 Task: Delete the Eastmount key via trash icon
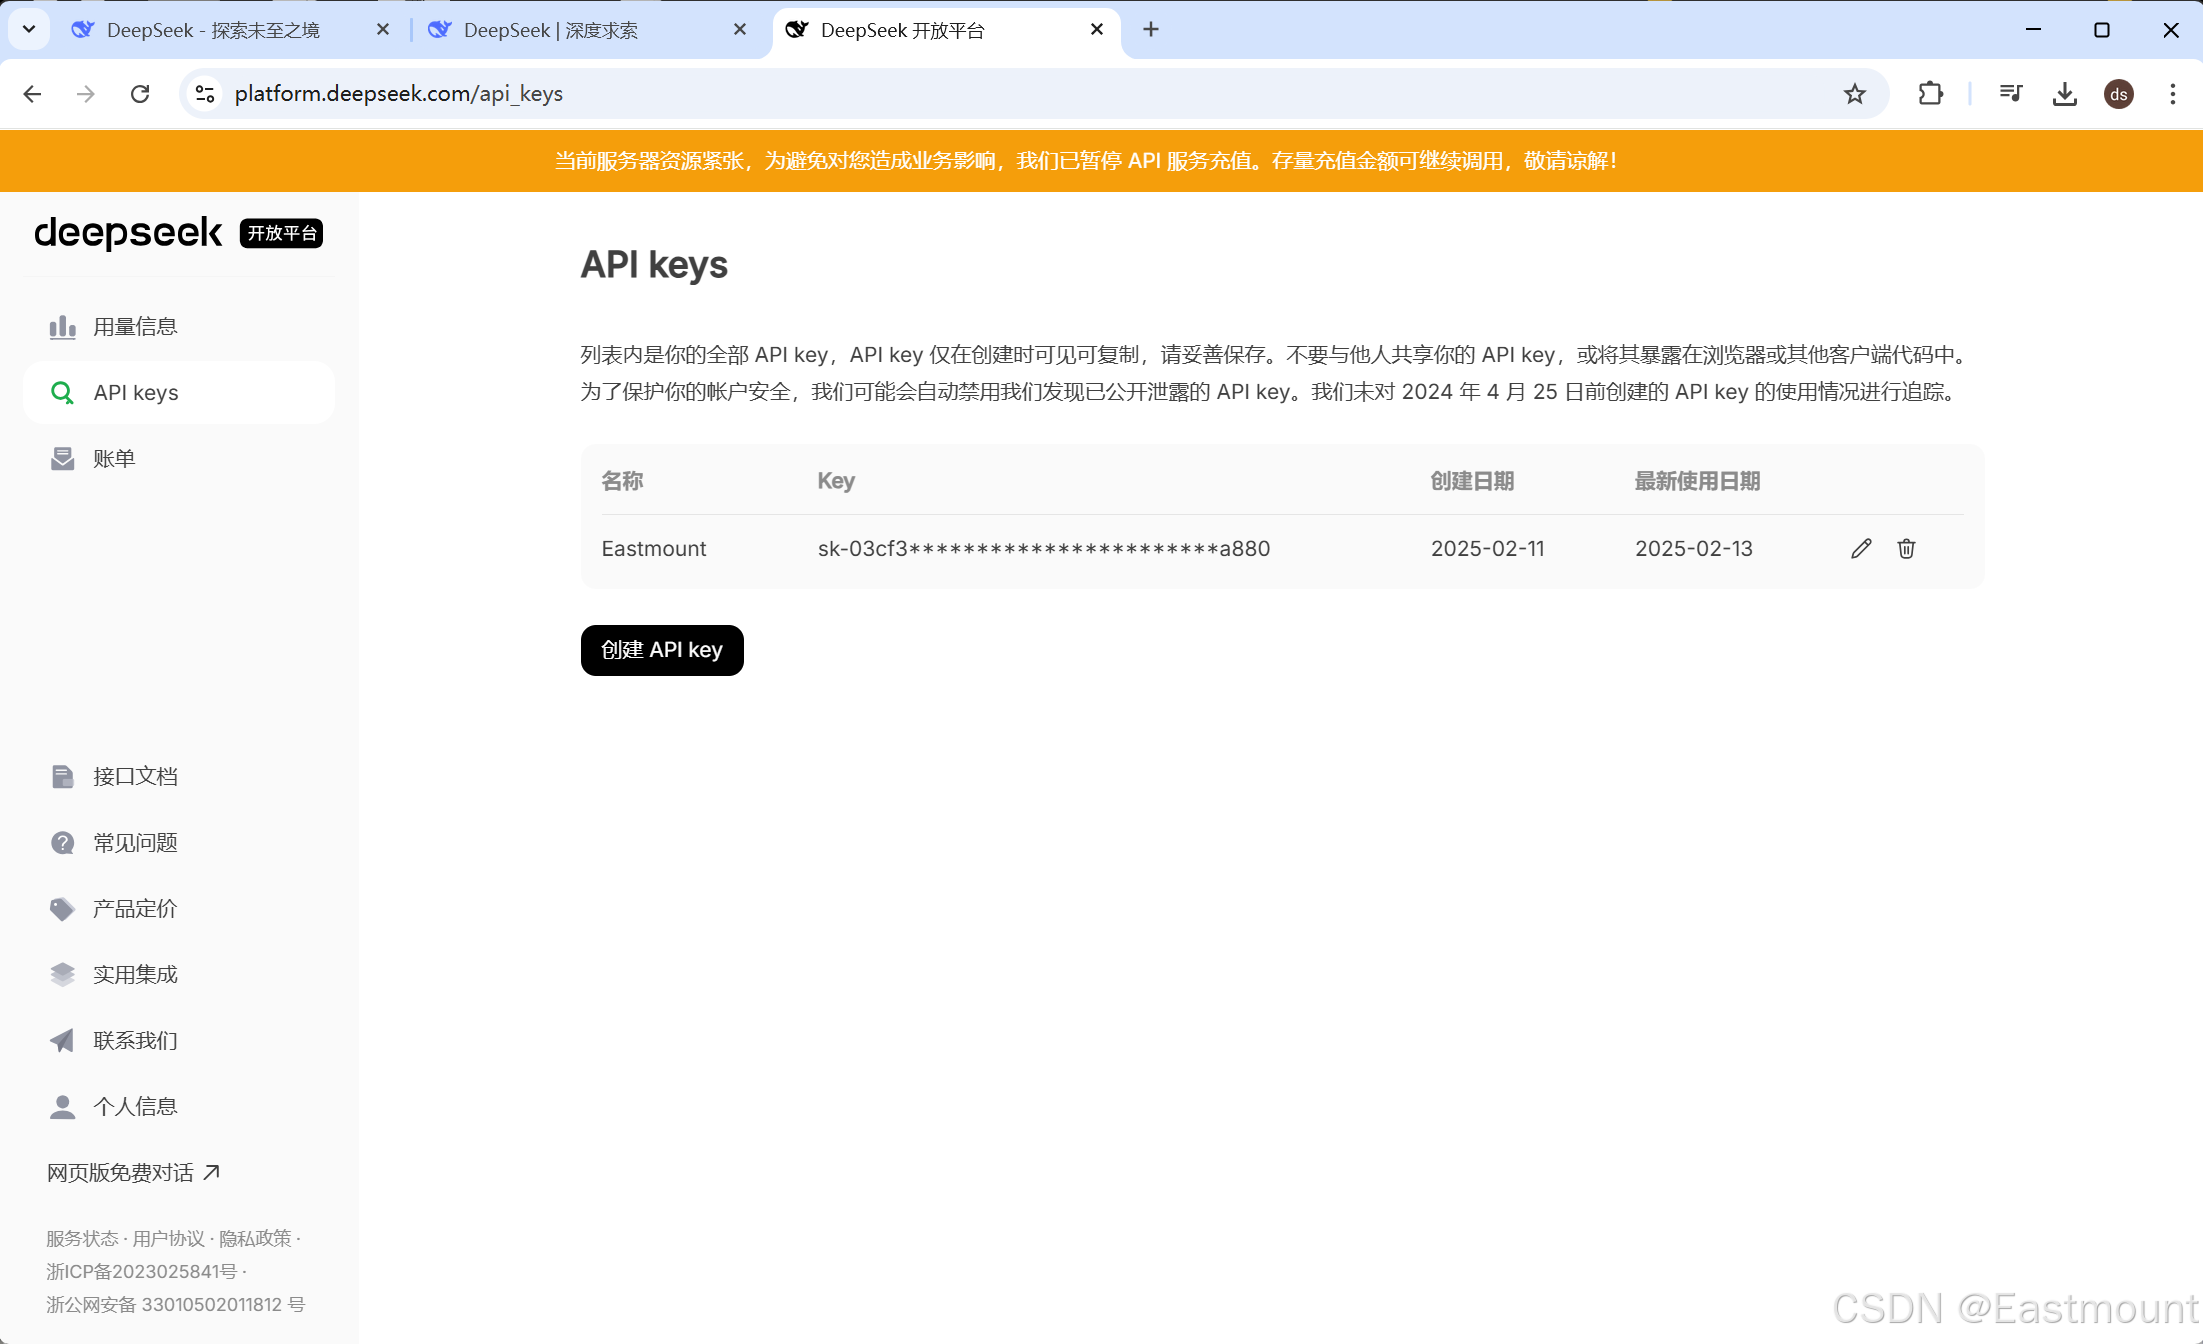click(x=1906, y=548)
